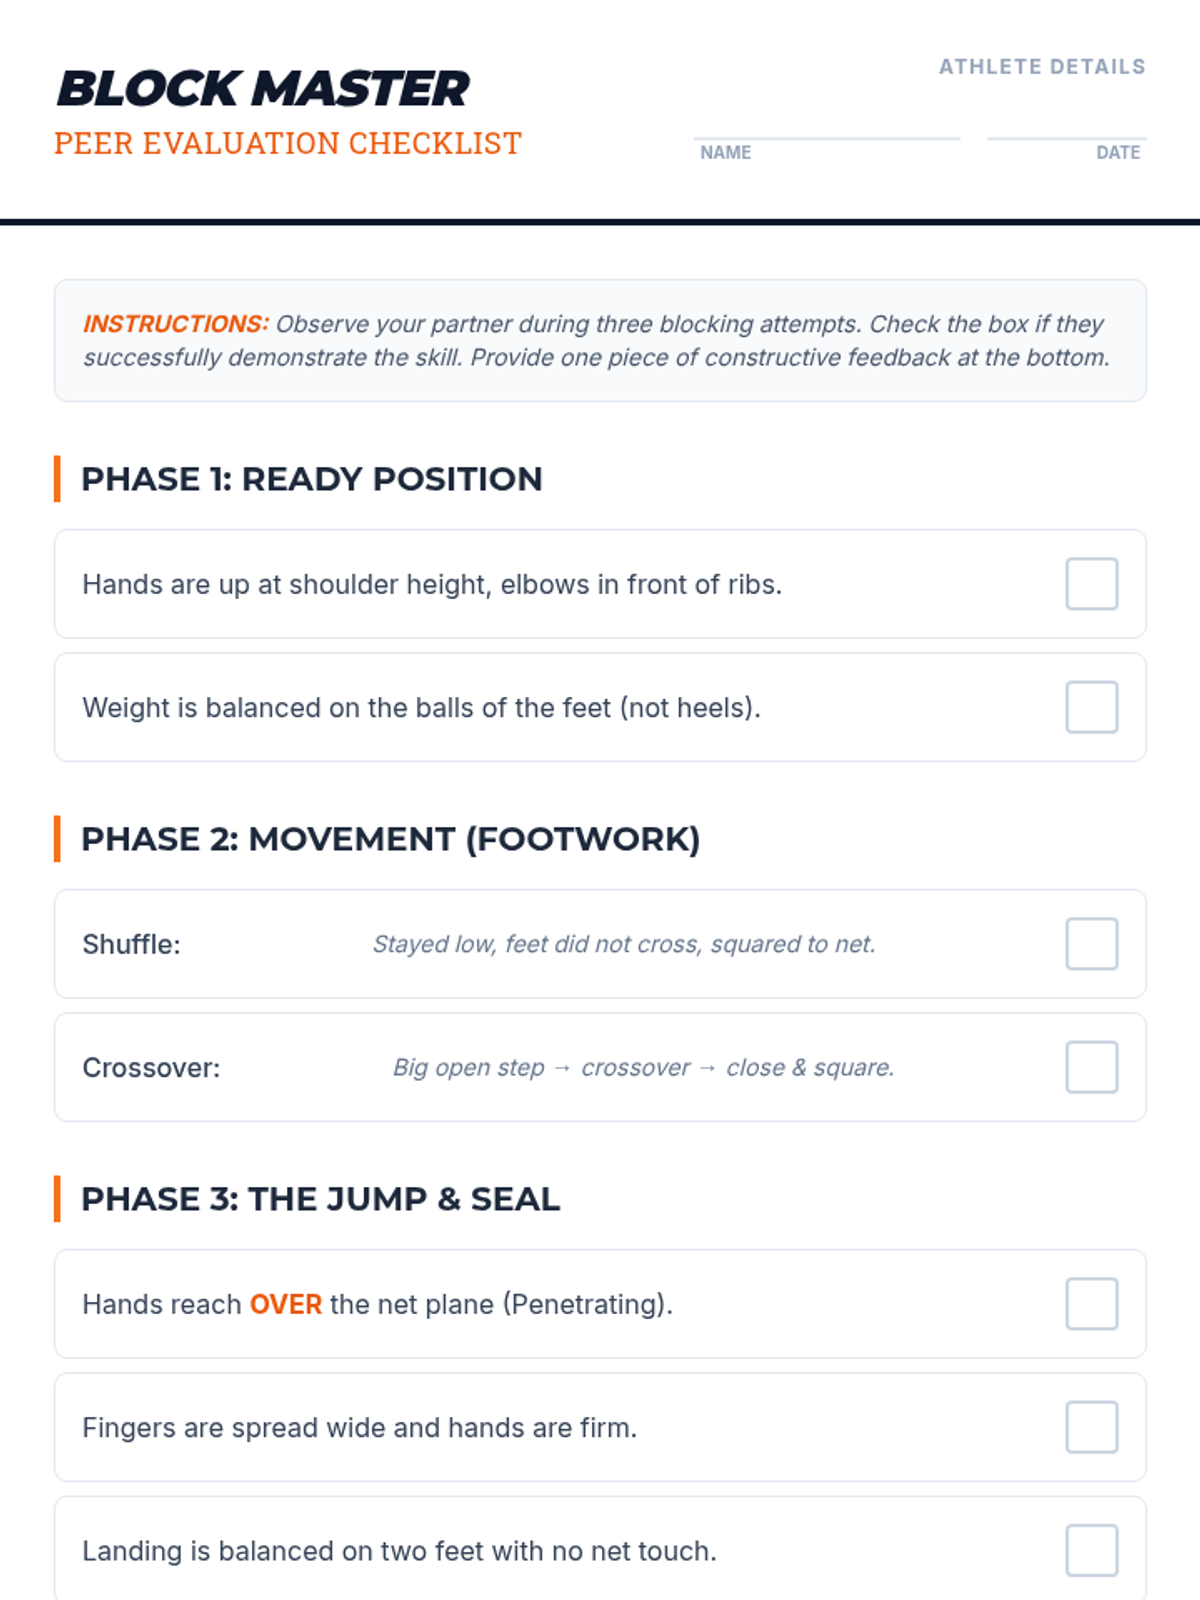Tick the Shuffle footwork checkbox

[1091, 944]
